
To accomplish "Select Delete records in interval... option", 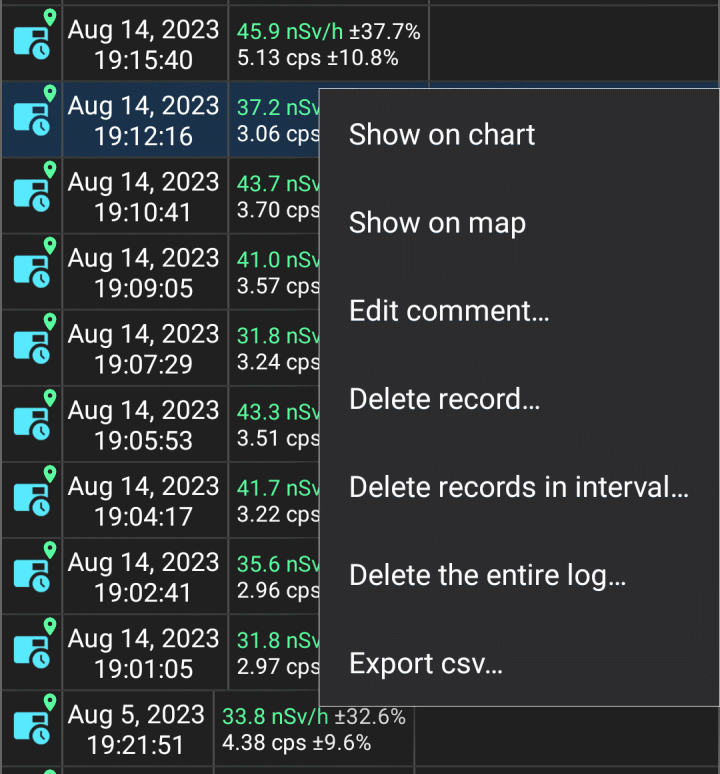I will [519, 487].
